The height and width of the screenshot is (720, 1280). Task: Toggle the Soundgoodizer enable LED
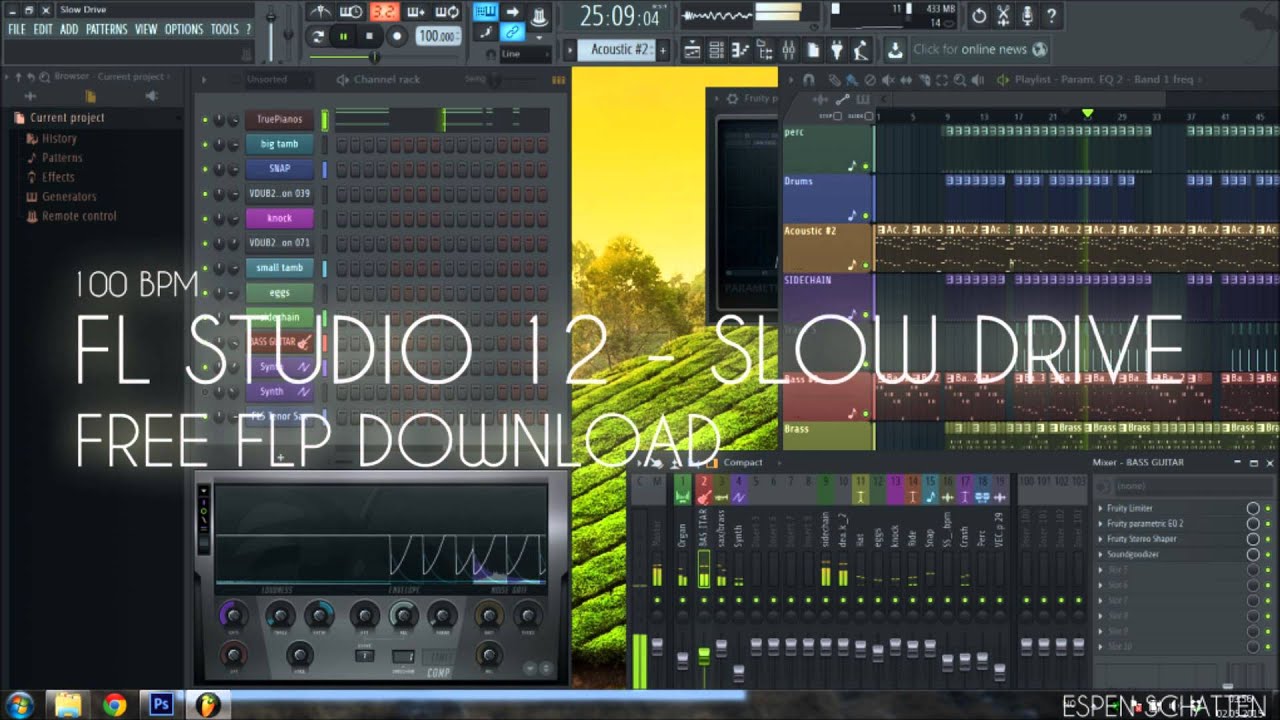(x=1268, y=554)
